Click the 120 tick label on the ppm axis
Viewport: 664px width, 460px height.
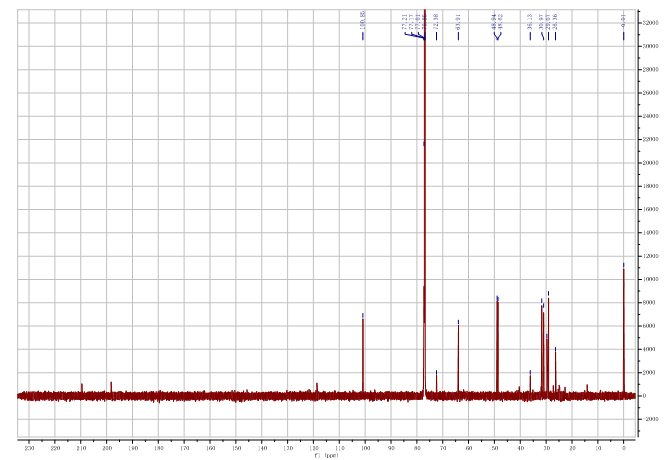tap(313, 448)
